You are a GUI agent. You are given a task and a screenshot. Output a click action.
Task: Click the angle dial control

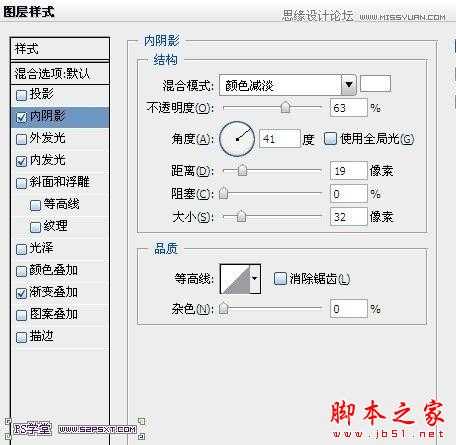237,139
